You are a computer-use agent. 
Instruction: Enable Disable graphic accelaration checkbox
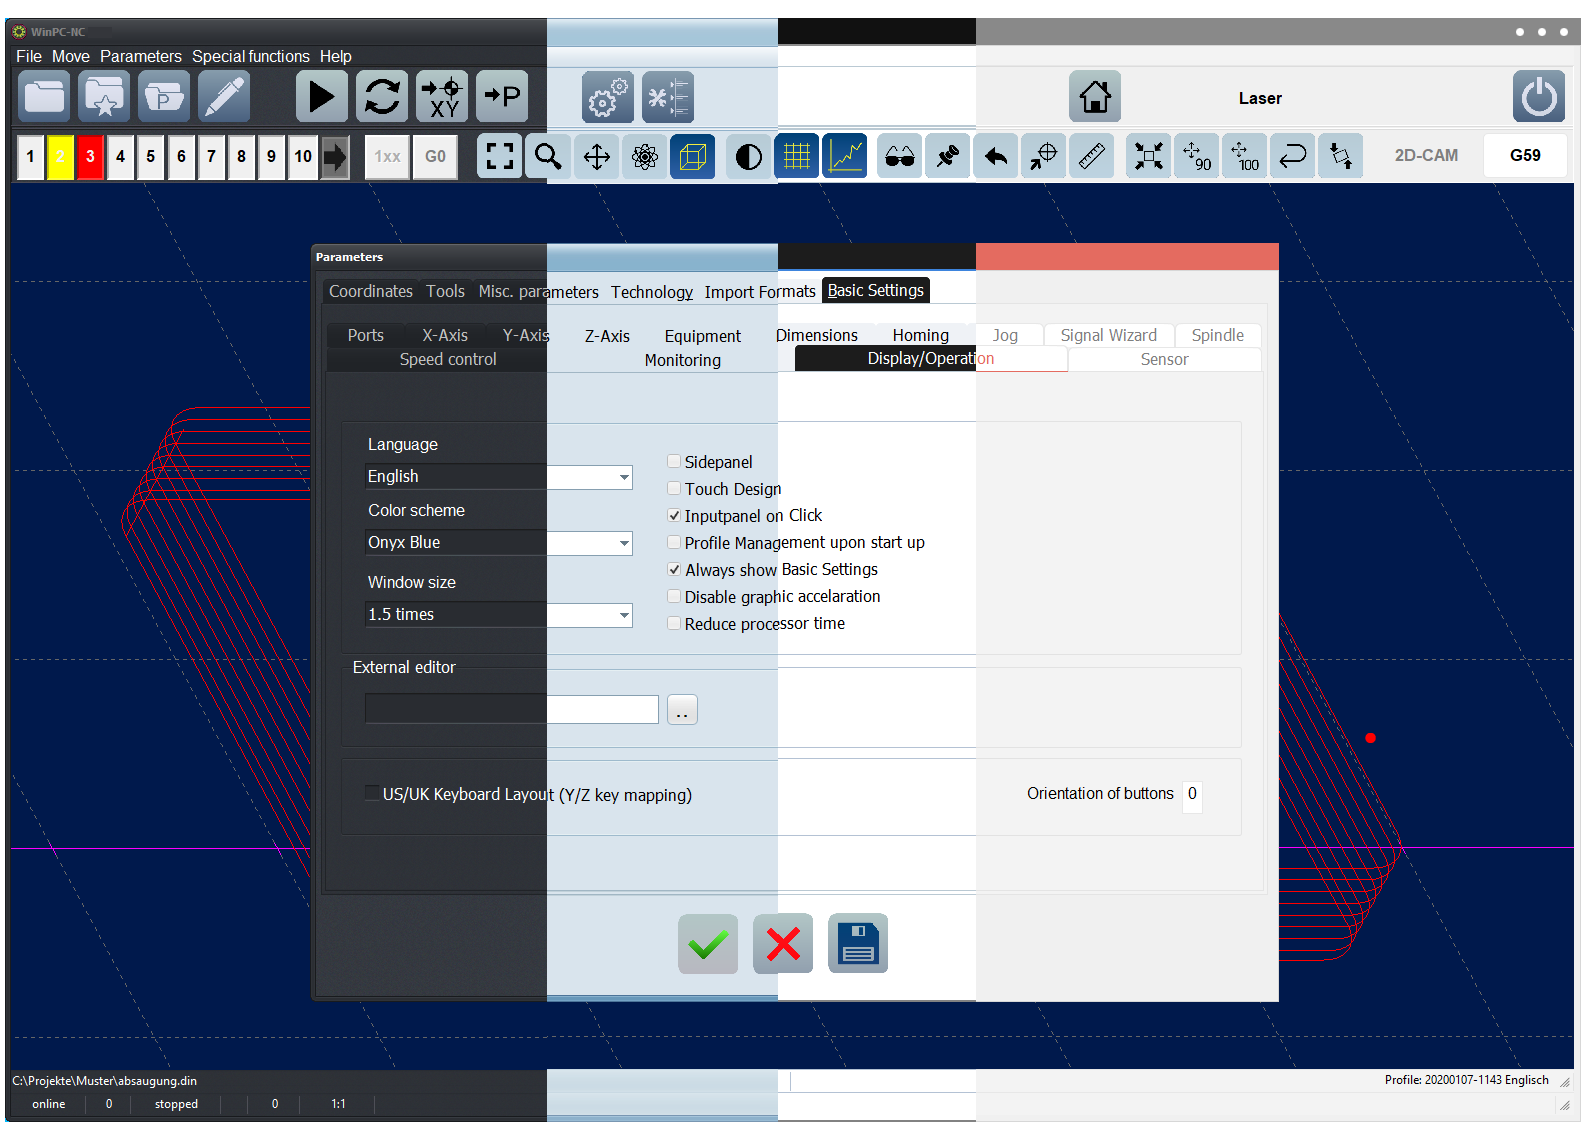(674, 596)
